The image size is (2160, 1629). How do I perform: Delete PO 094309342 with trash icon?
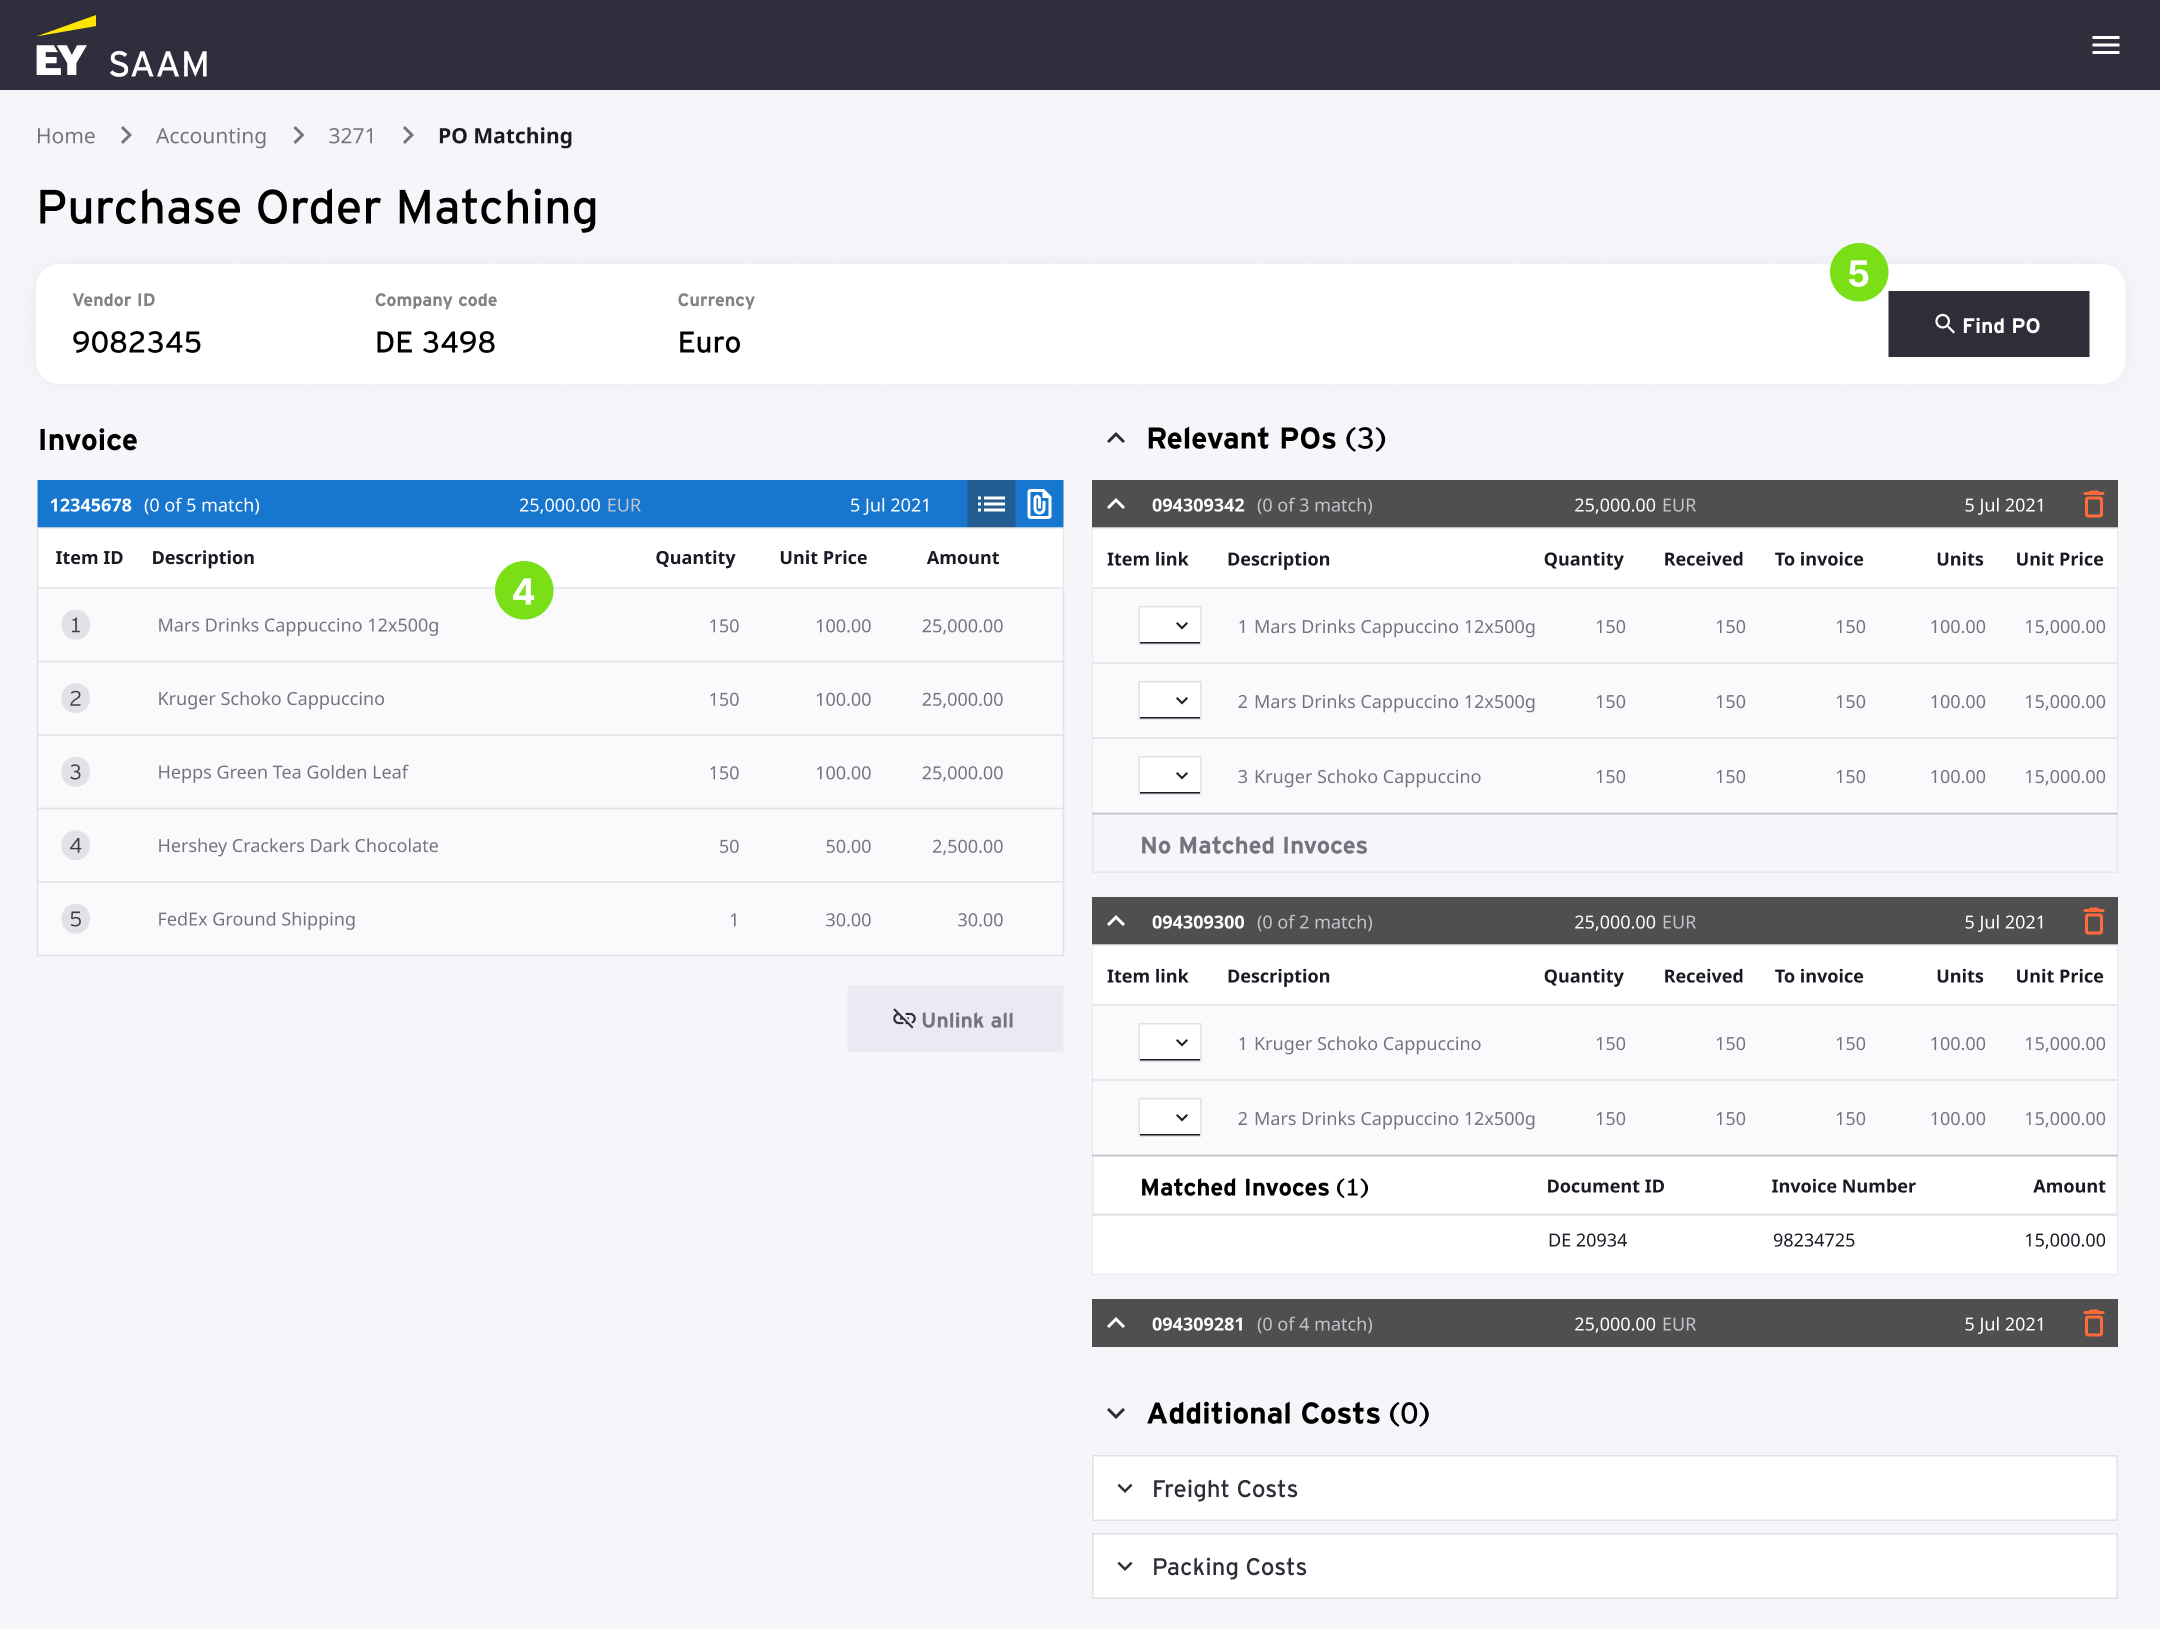2093,504
